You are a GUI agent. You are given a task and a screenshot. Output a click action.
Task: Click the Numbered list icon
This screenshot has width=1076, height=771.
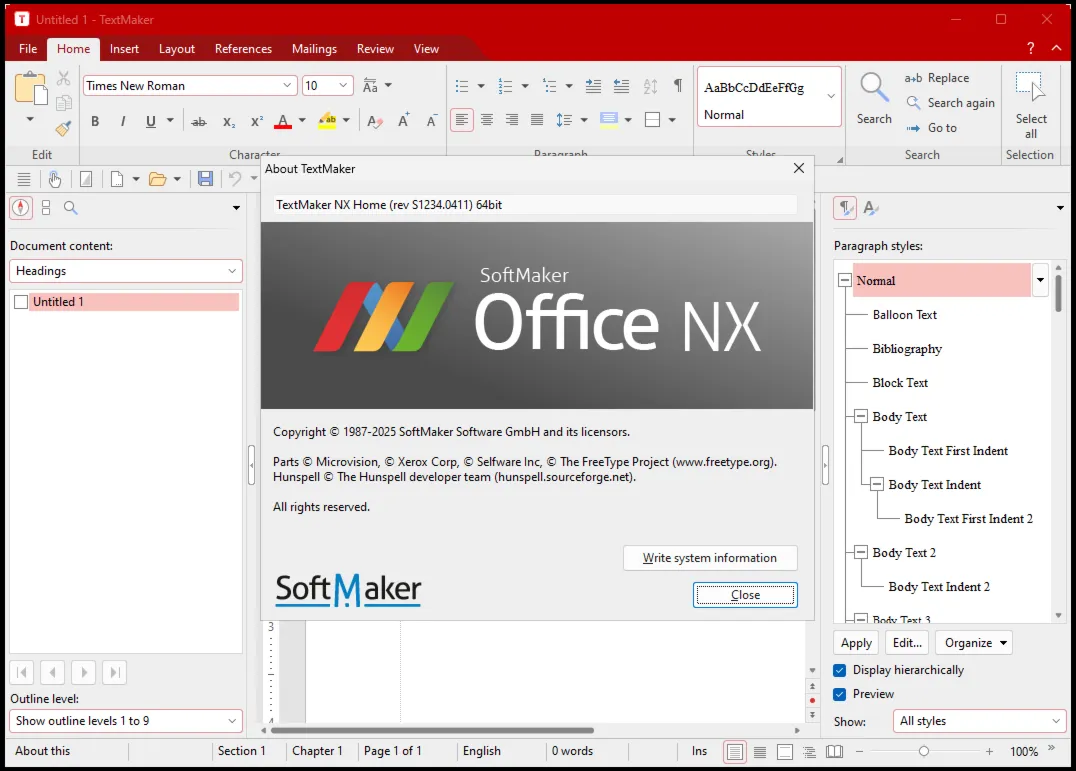506,86
